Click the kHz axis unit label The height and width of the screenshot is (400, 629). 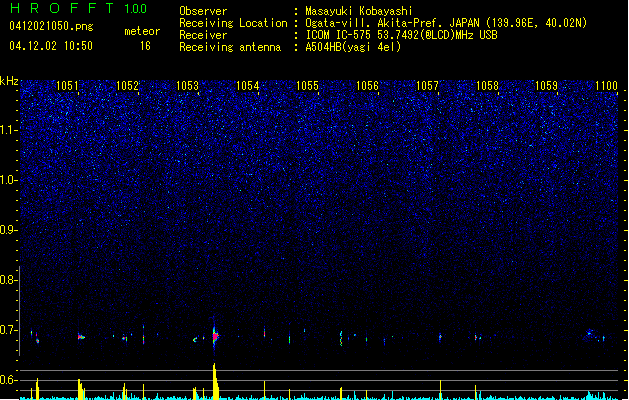tap(9, 81)
